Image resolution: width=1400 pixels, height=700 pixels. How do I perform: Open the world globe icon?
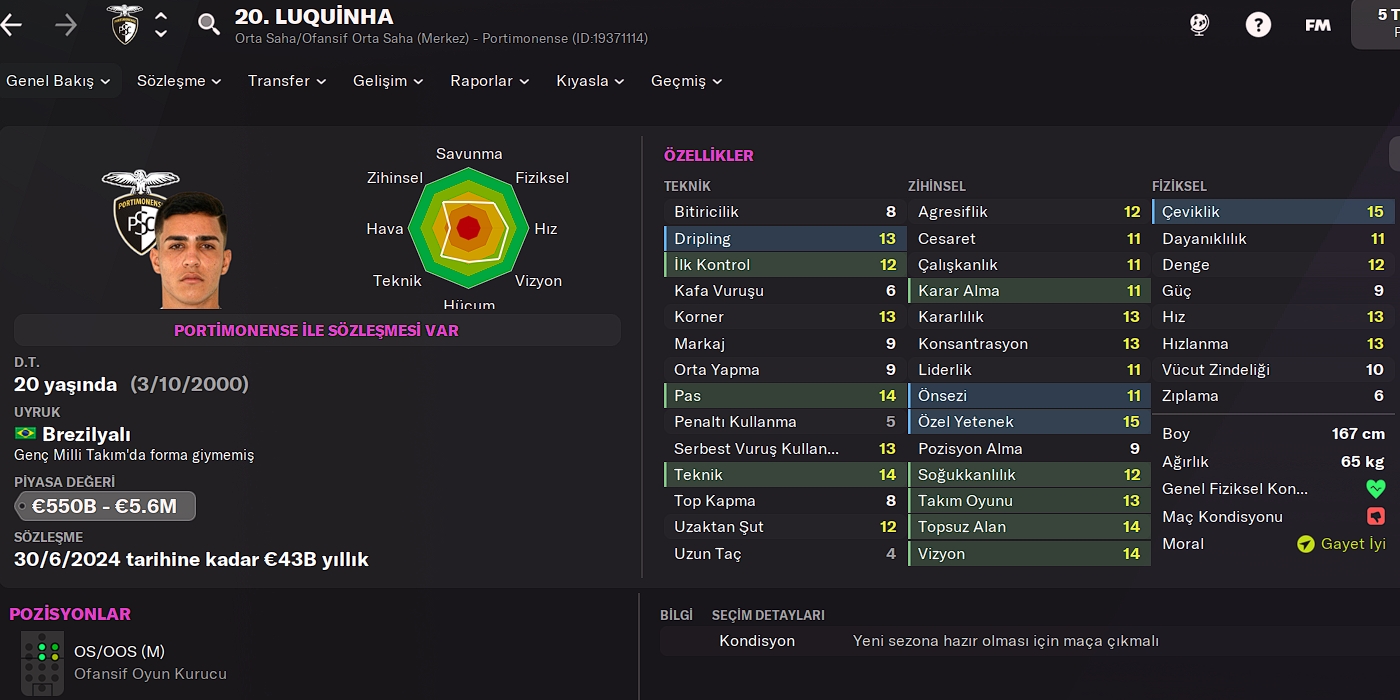(1199, 25)
